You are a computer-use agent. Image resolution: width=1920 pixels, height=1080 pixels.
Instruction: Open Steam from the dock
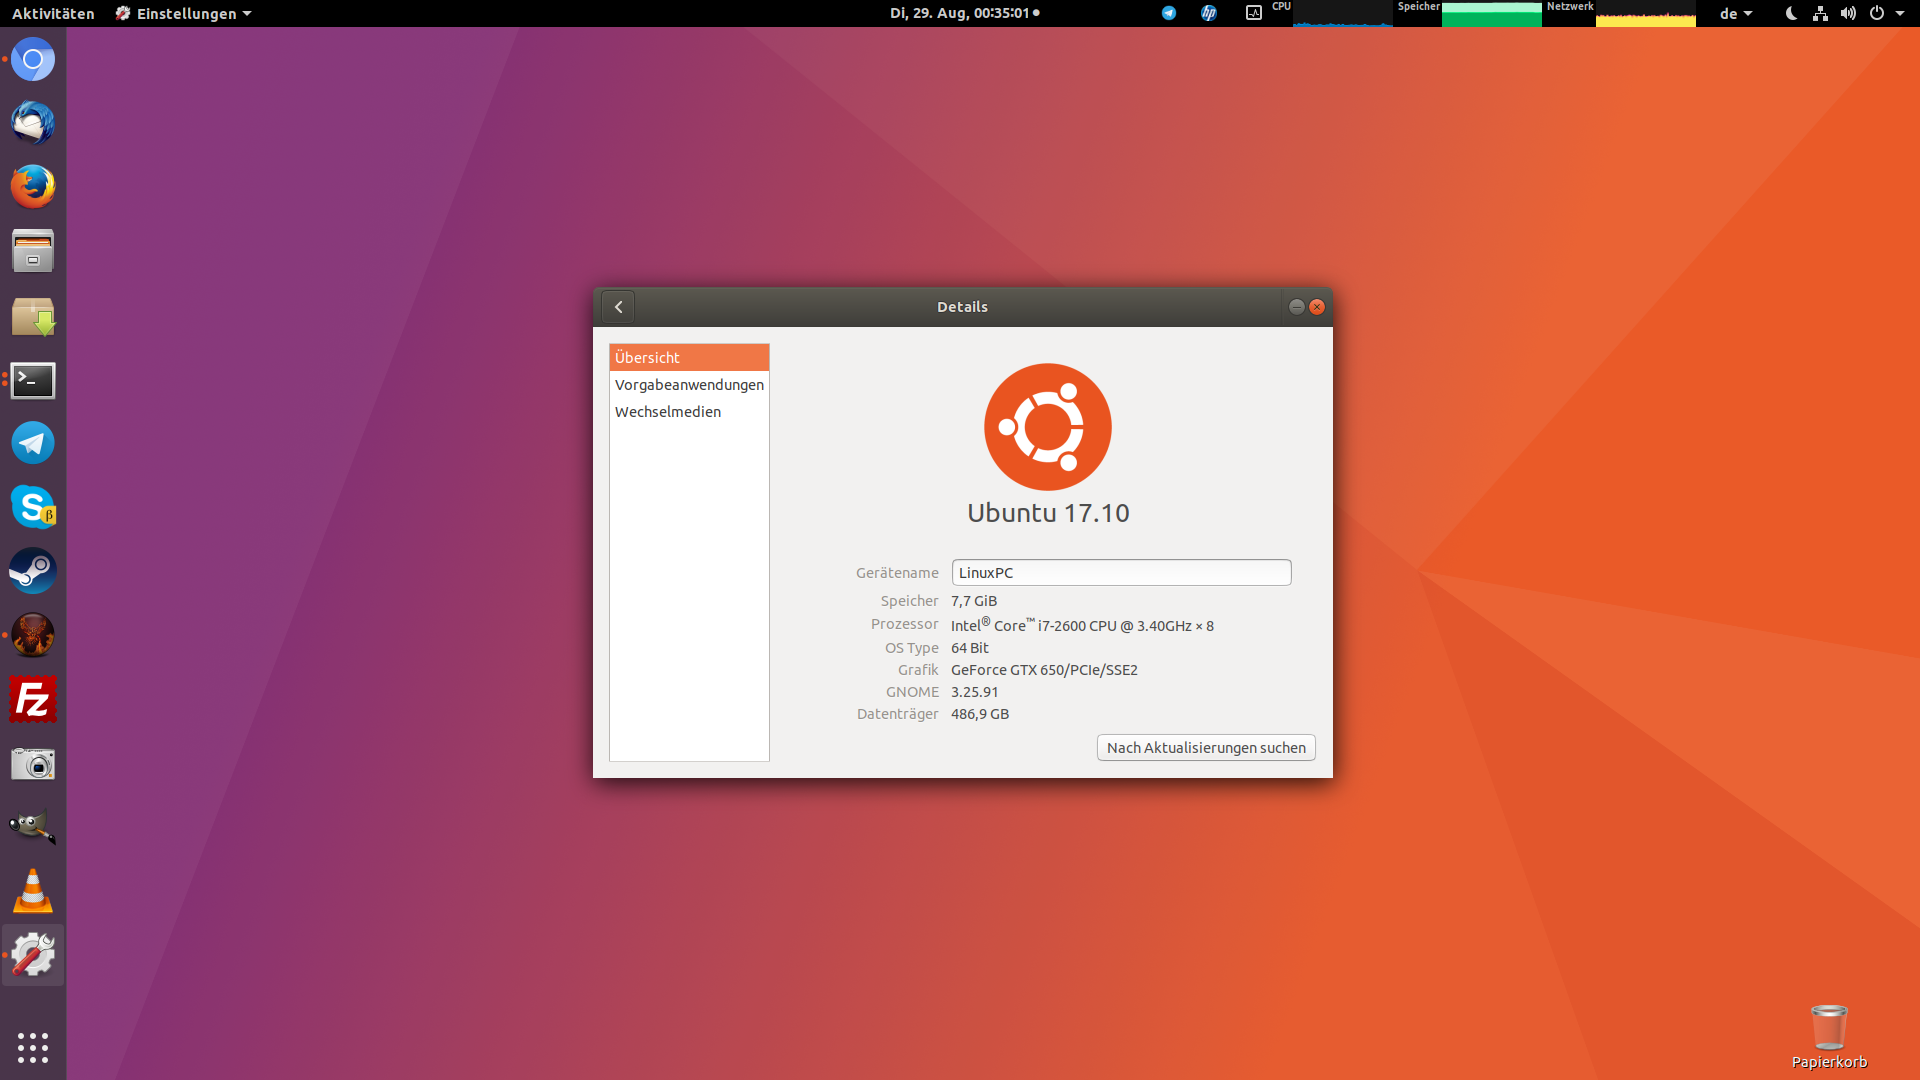coord(33,571)
